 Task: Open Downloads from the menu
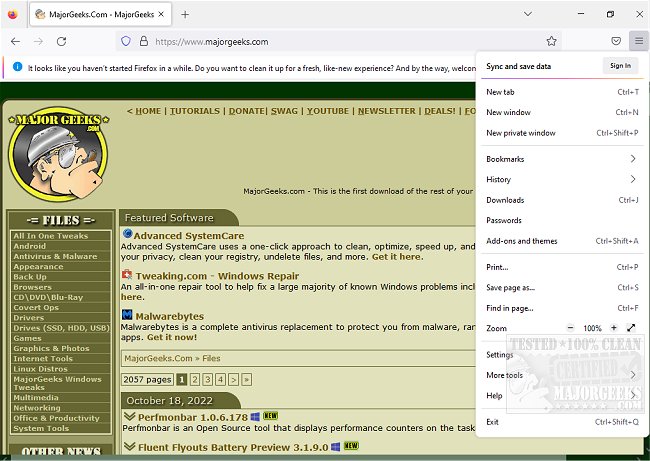point(563,200)
